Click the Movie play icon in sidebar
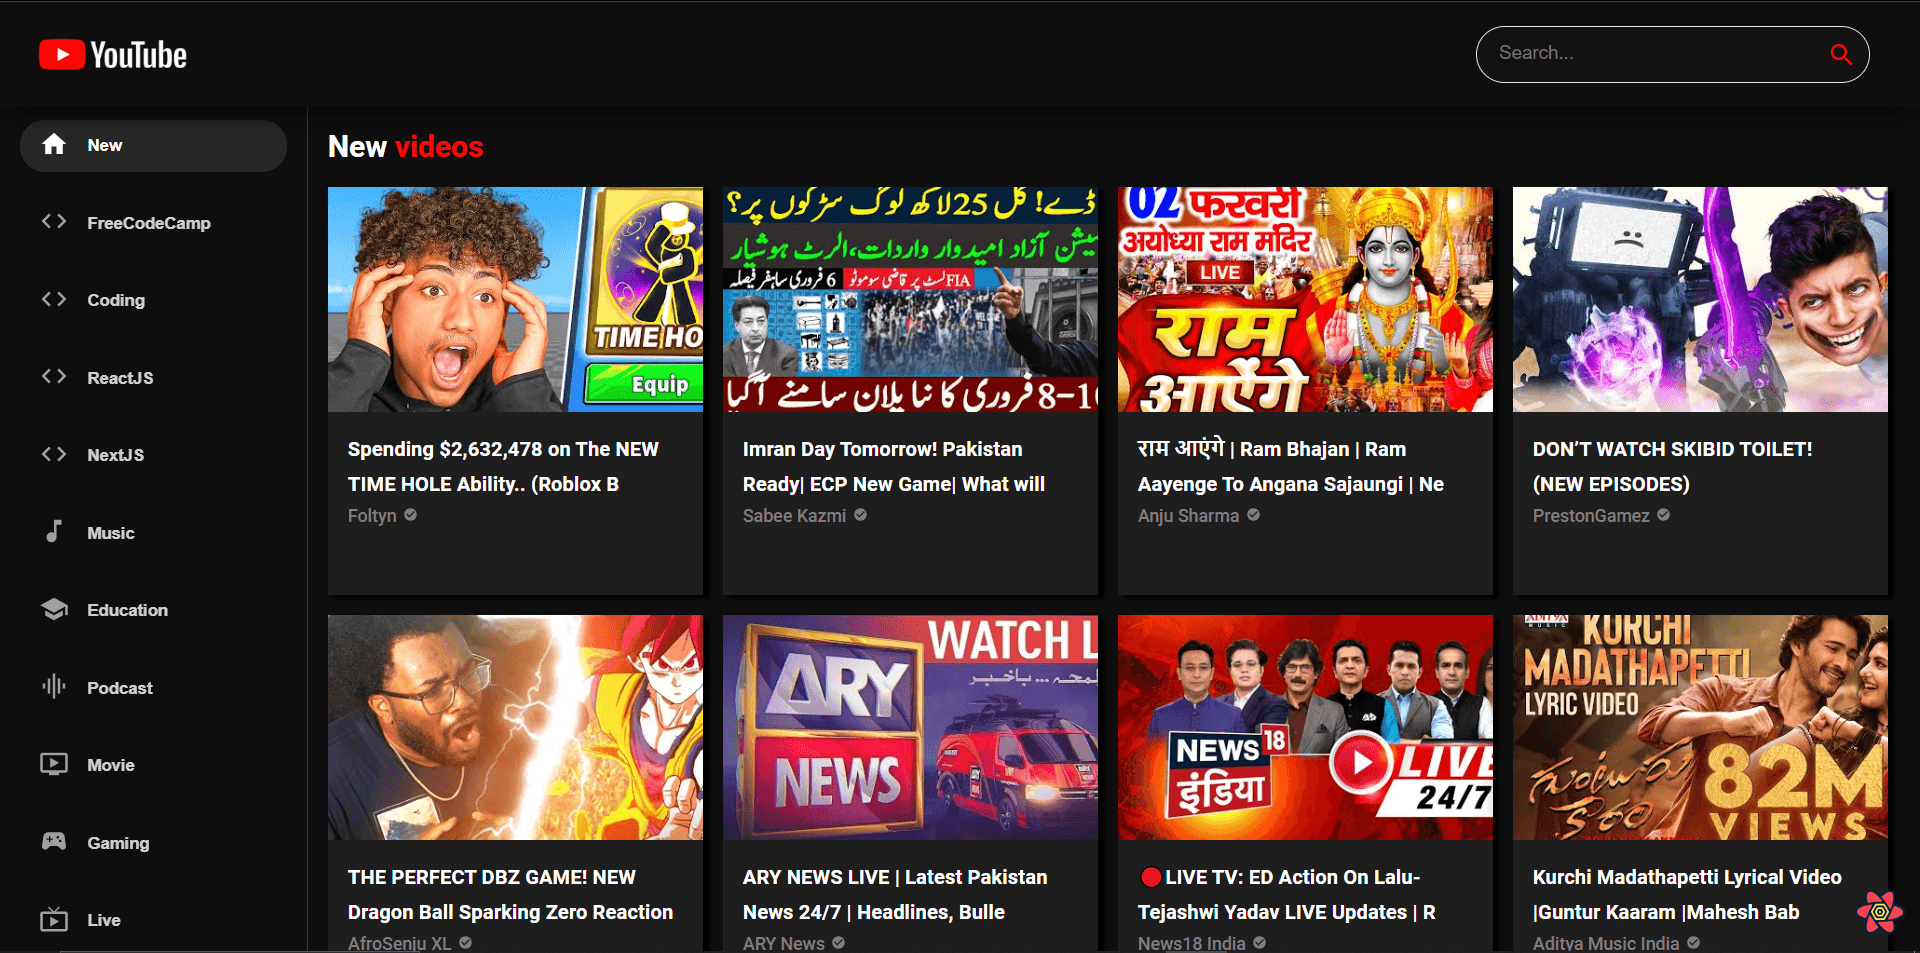Viewport: 1920px width, 953px height. pyautogui.click(x=54, y=764)
